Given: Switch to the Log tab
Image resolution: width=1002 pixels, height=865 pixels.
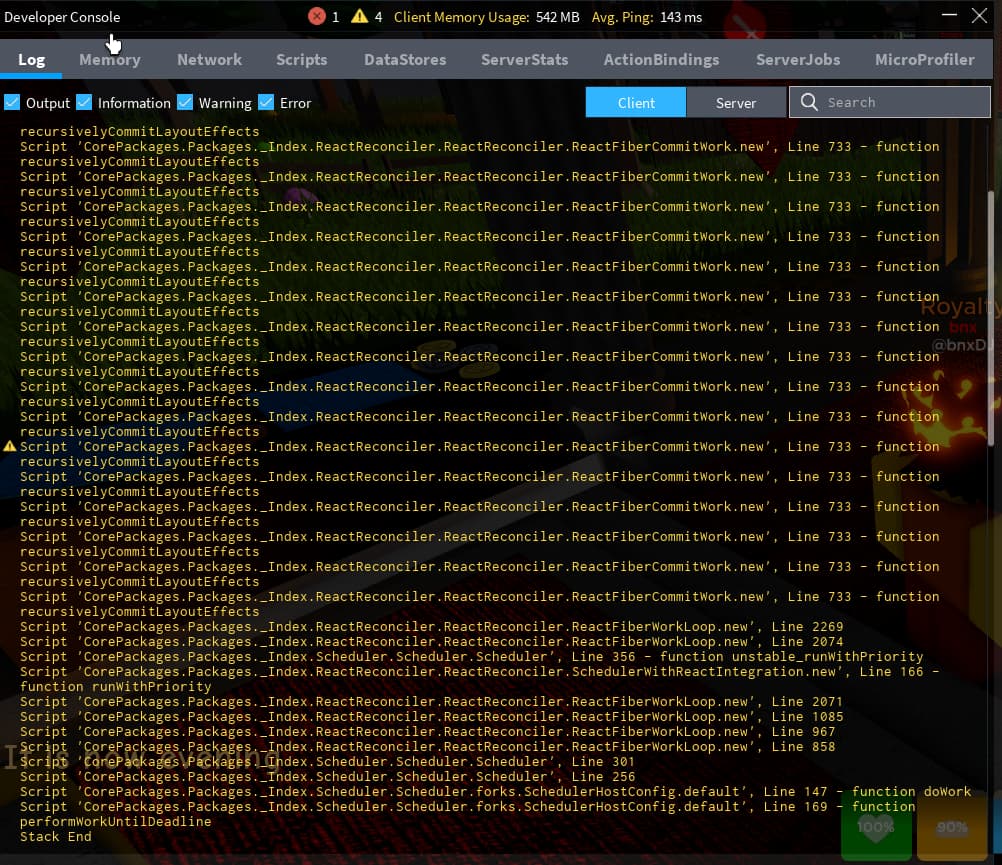Looking at the screenshot, I should pyautogui.click(x=31, y=59).
